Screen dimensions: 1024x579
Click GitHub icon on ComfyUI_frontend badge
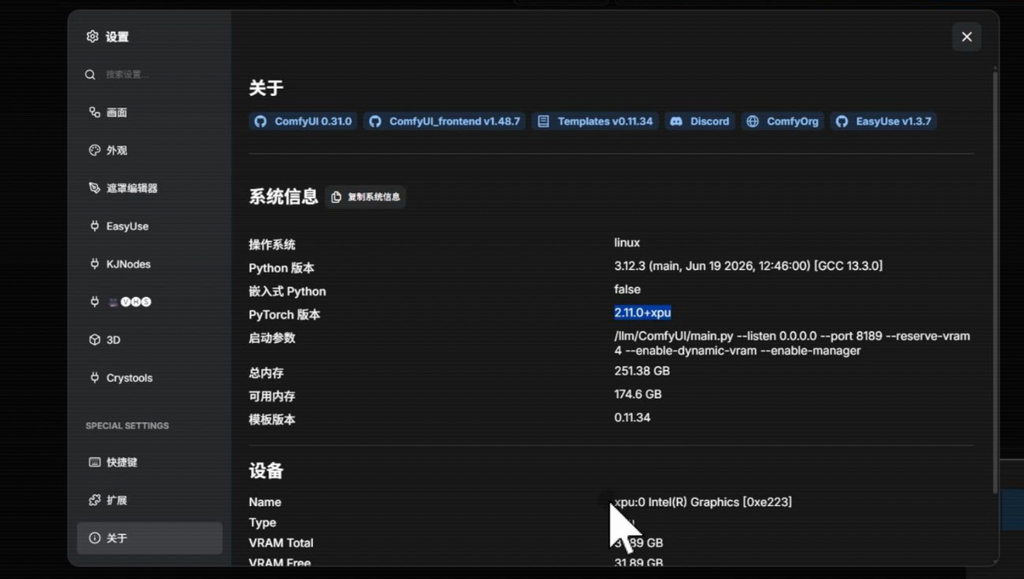[x=375, y=121]
